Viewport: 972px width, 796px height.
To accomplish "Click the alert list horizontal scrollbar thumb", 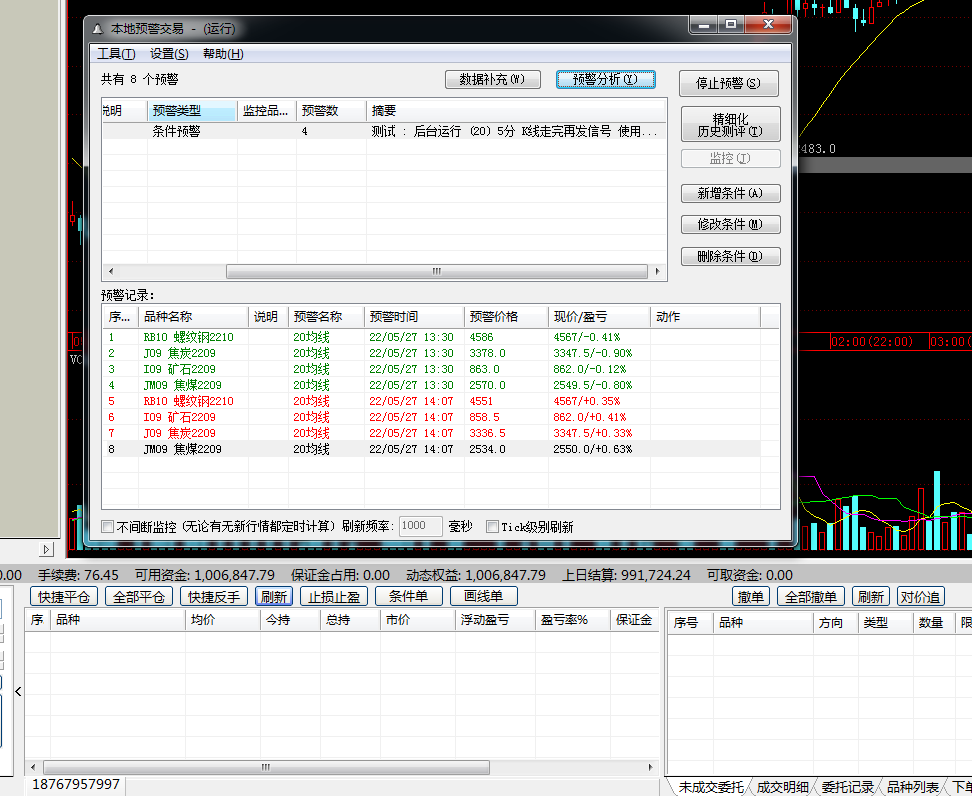I will pyautogui.click(x=437, y=272).
